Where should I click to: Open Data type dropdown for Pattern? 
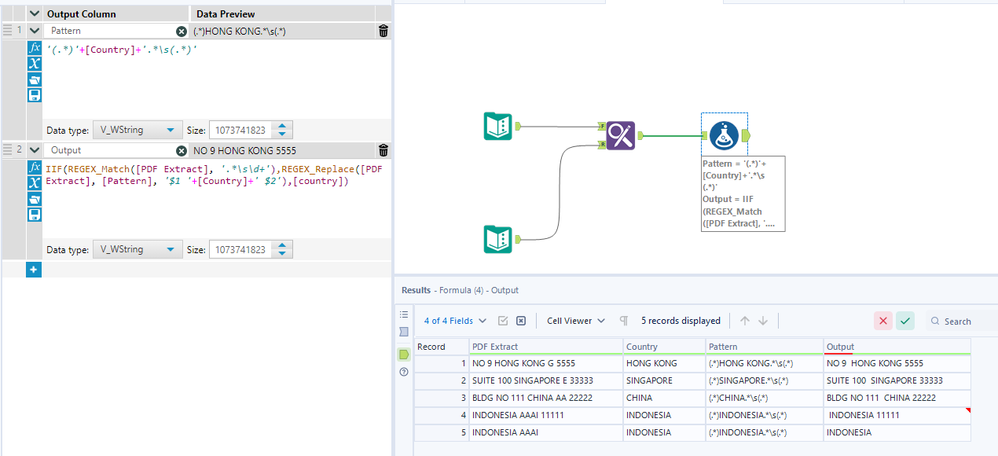pyautogui.click(x=137, y=130)
